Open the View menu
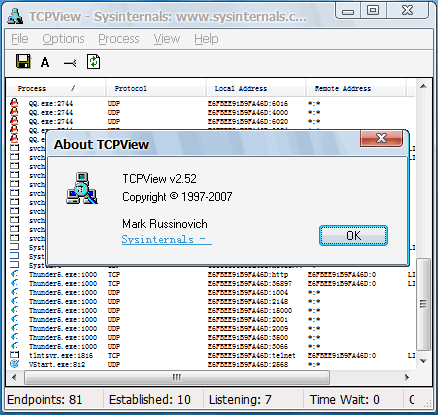 pos(167,39)
